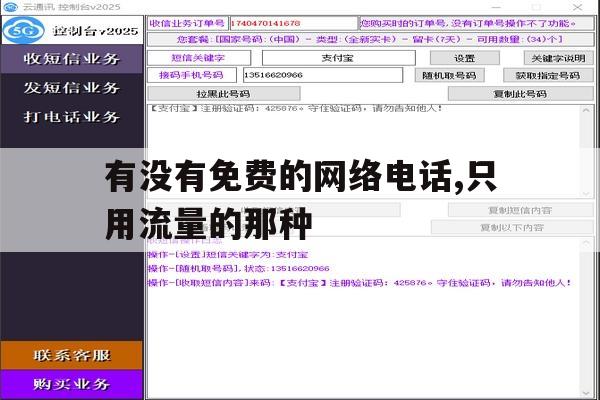
Task: Click 复制短信内容 button
Action: click(x=520, y=210)
